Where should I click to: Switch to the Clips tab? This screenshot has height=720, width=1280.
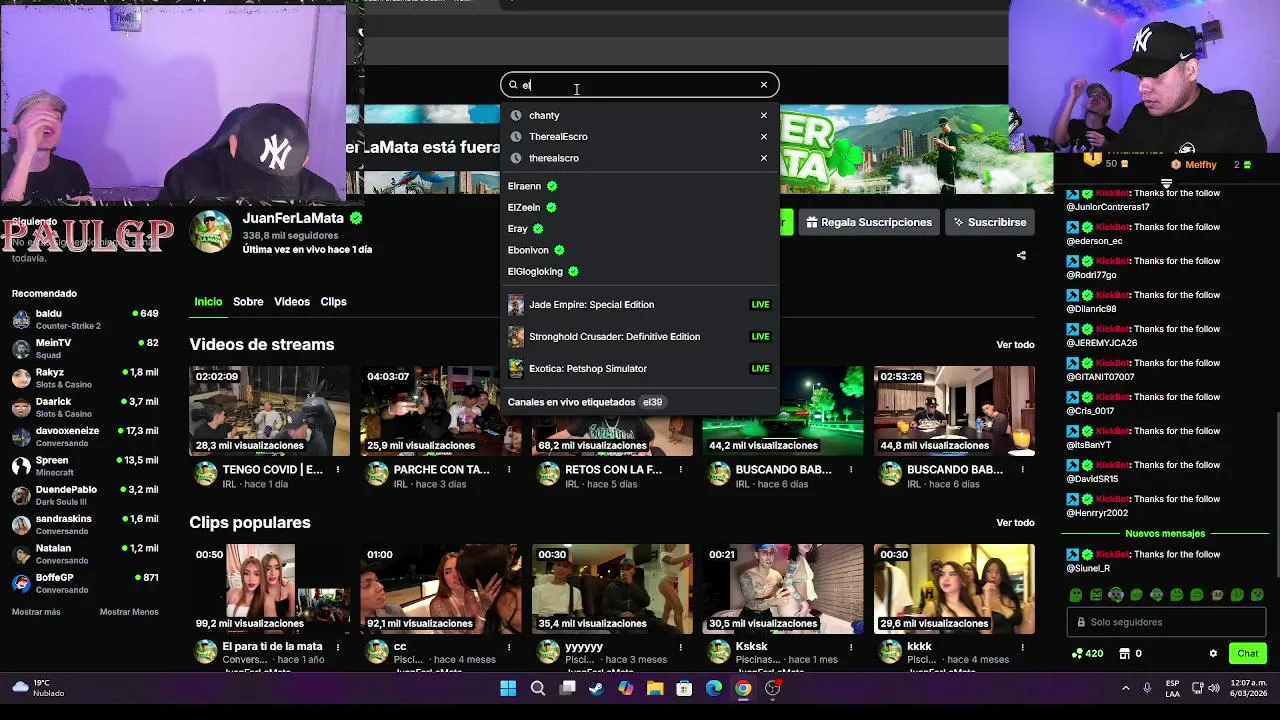coord(333,301)
